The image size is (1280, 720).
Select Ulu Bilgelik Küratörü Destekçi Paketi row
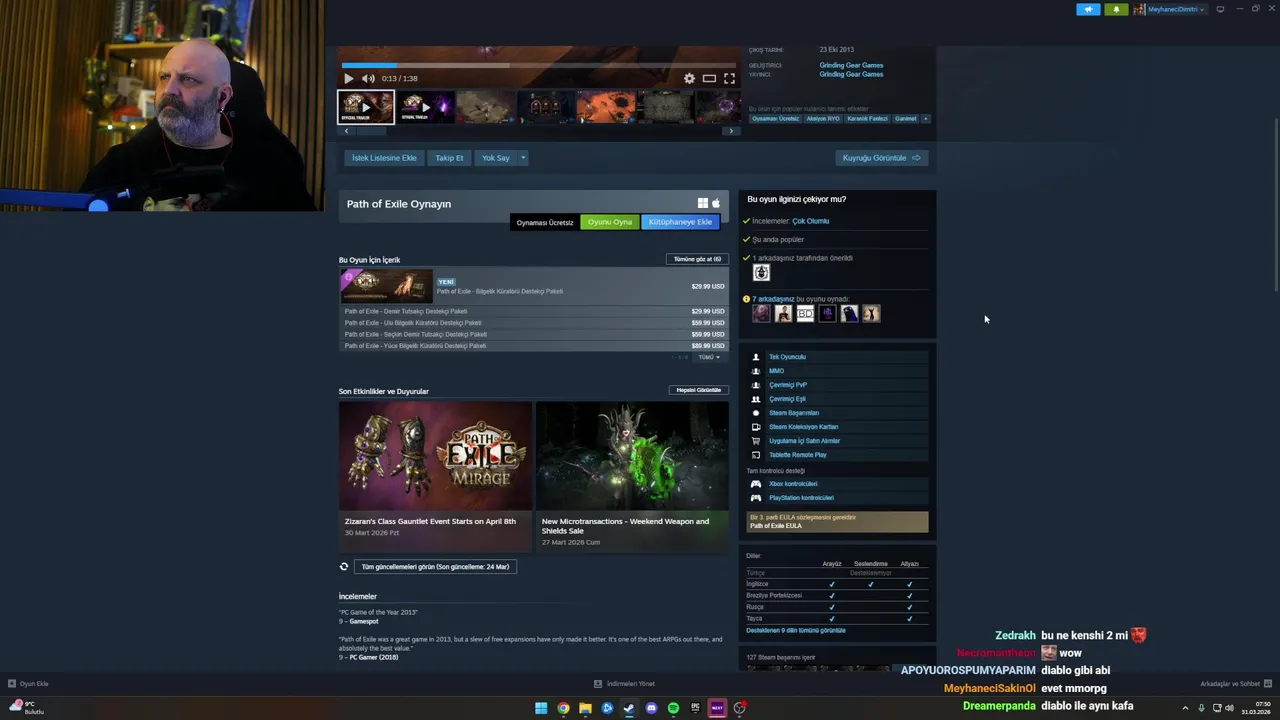[534, 323]
